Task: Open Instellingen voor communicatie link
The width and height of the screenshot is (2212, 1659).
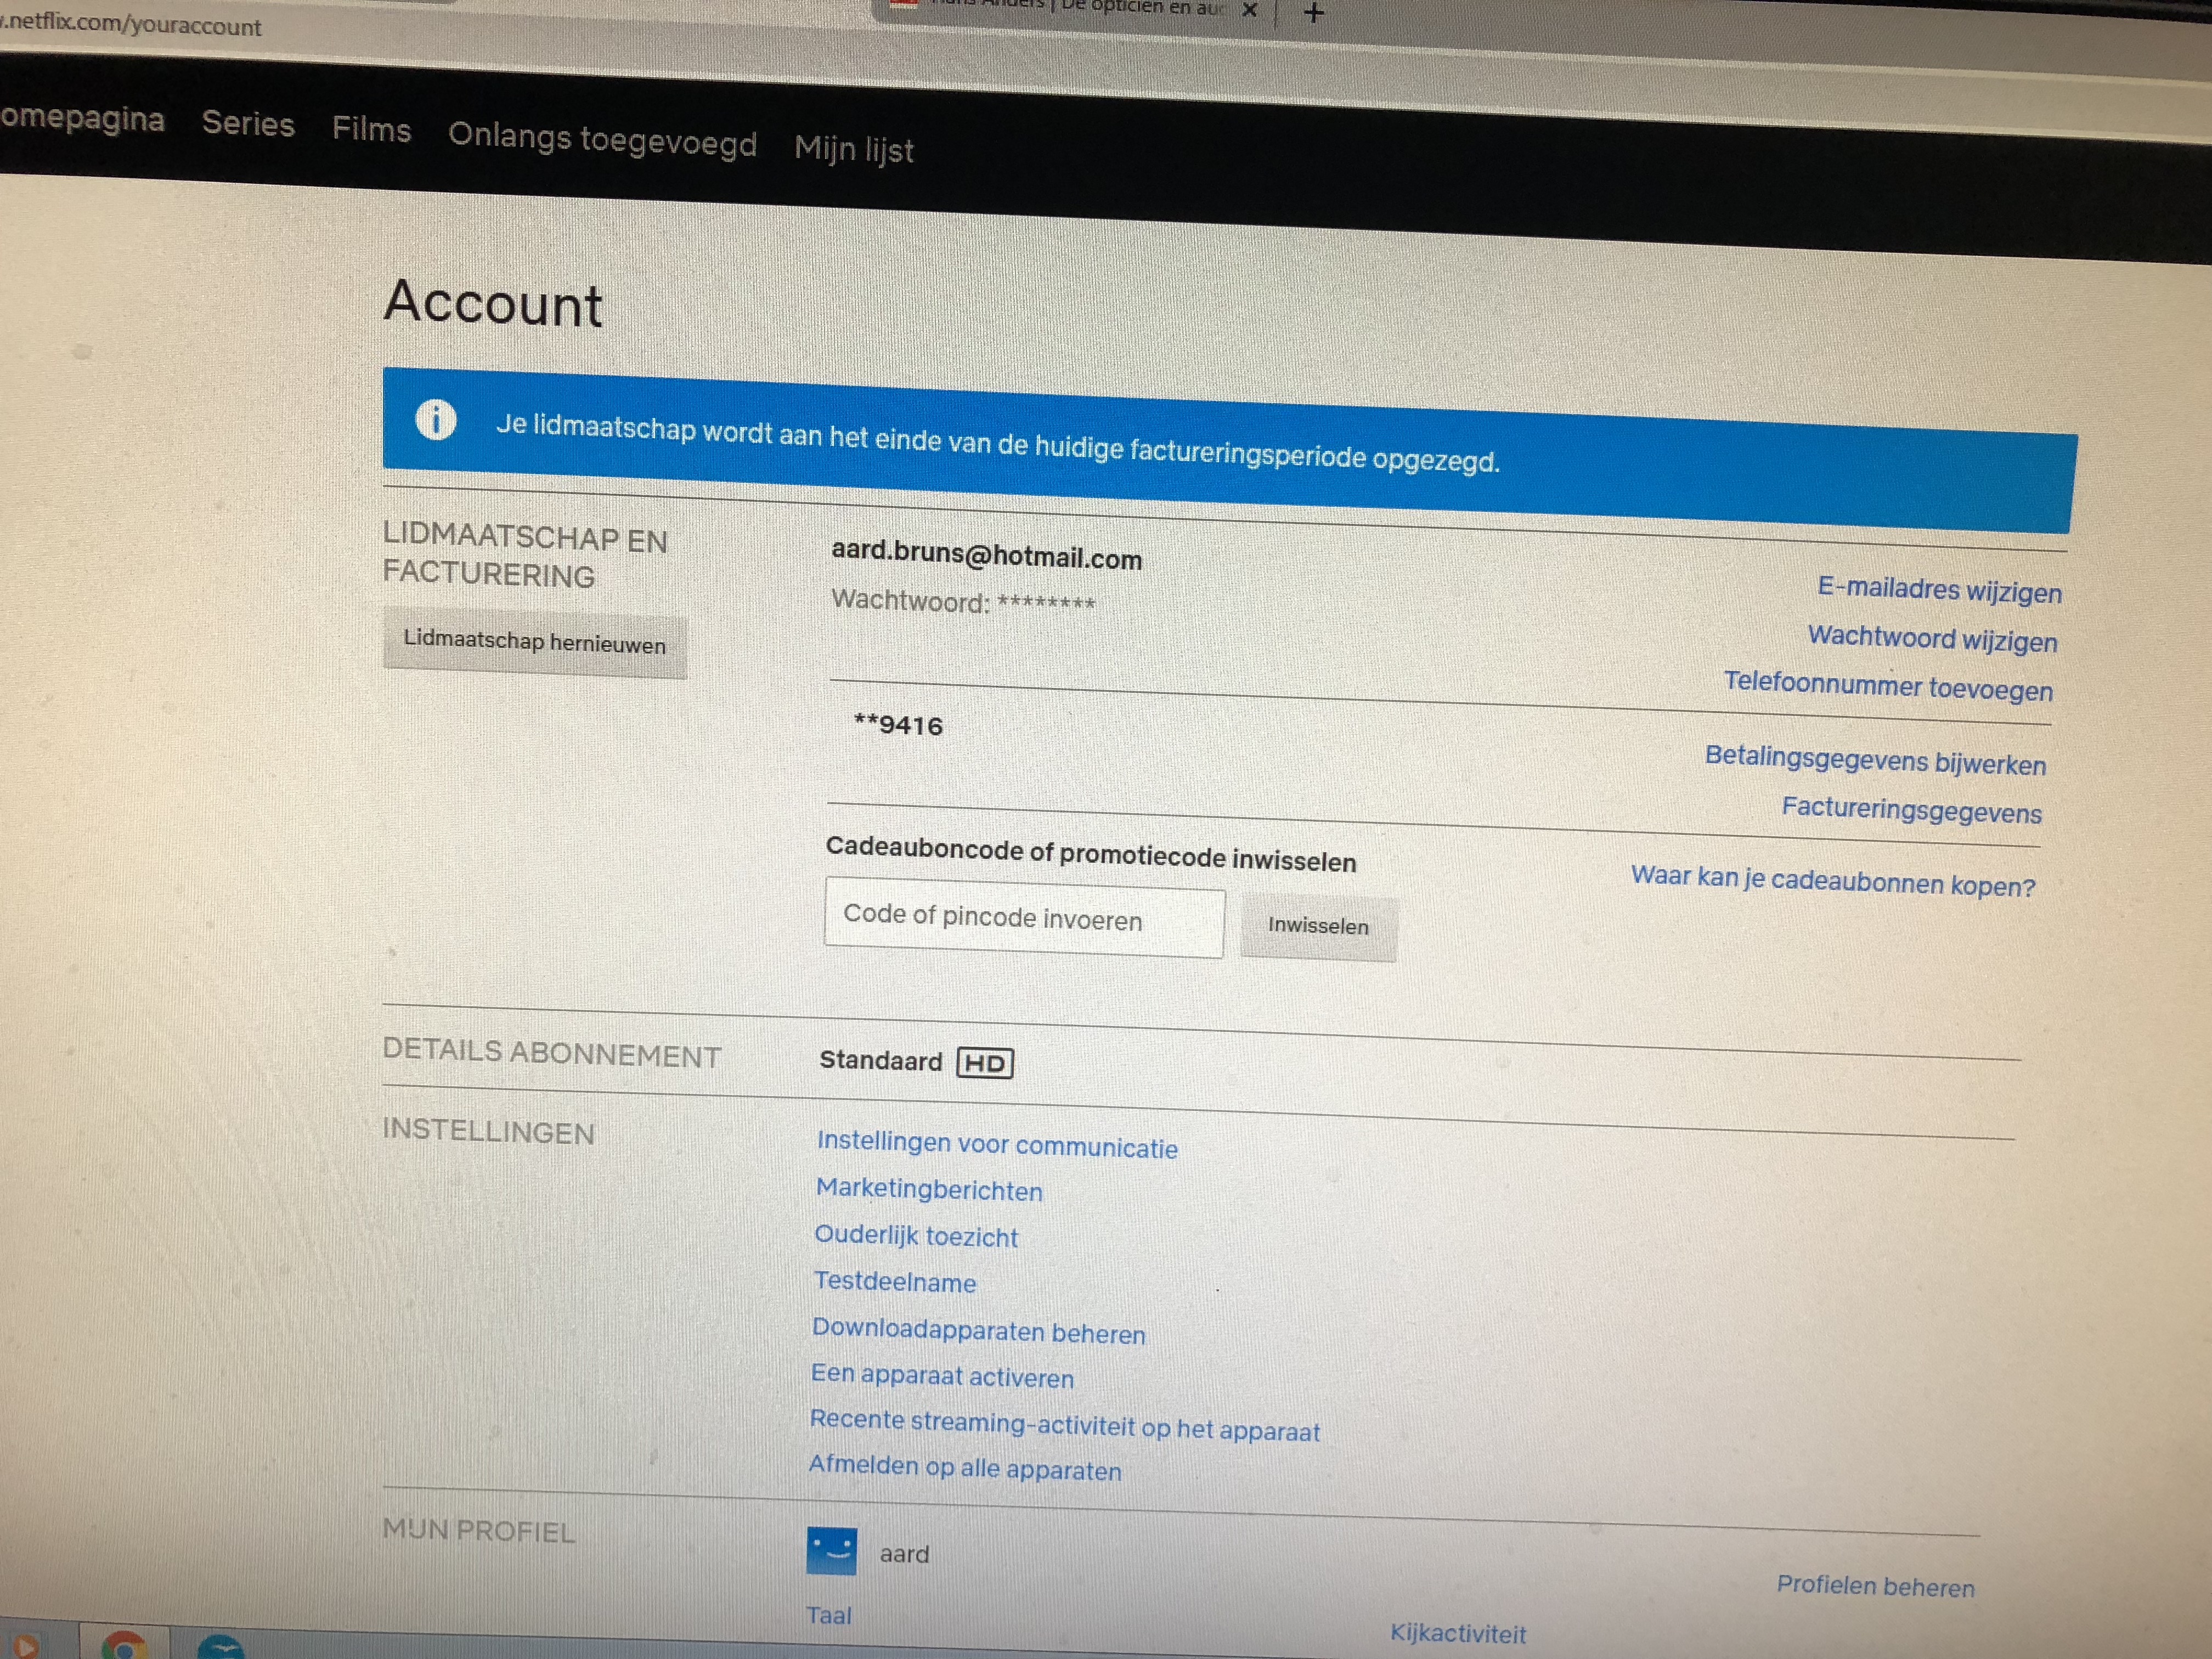Action: click(997, 1145)
